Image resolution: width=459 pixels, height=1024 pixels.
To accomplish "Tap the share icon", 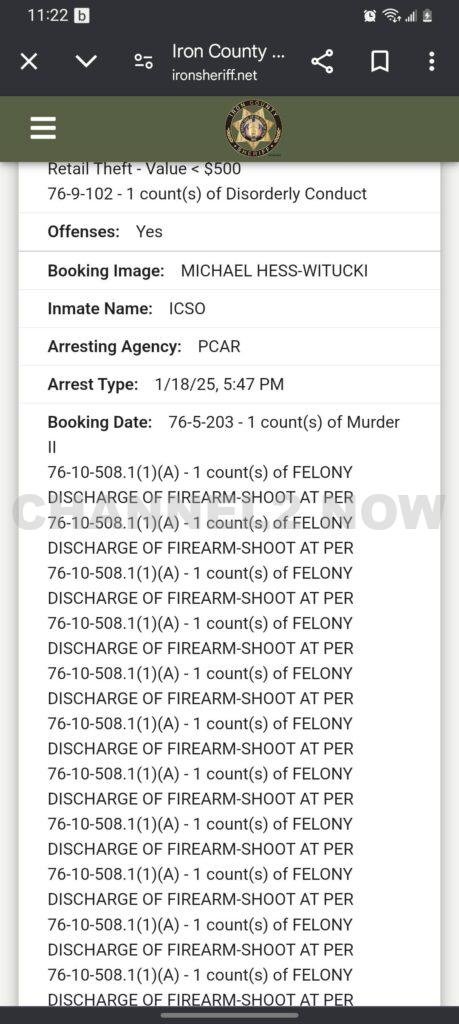I will coord(322,61).
